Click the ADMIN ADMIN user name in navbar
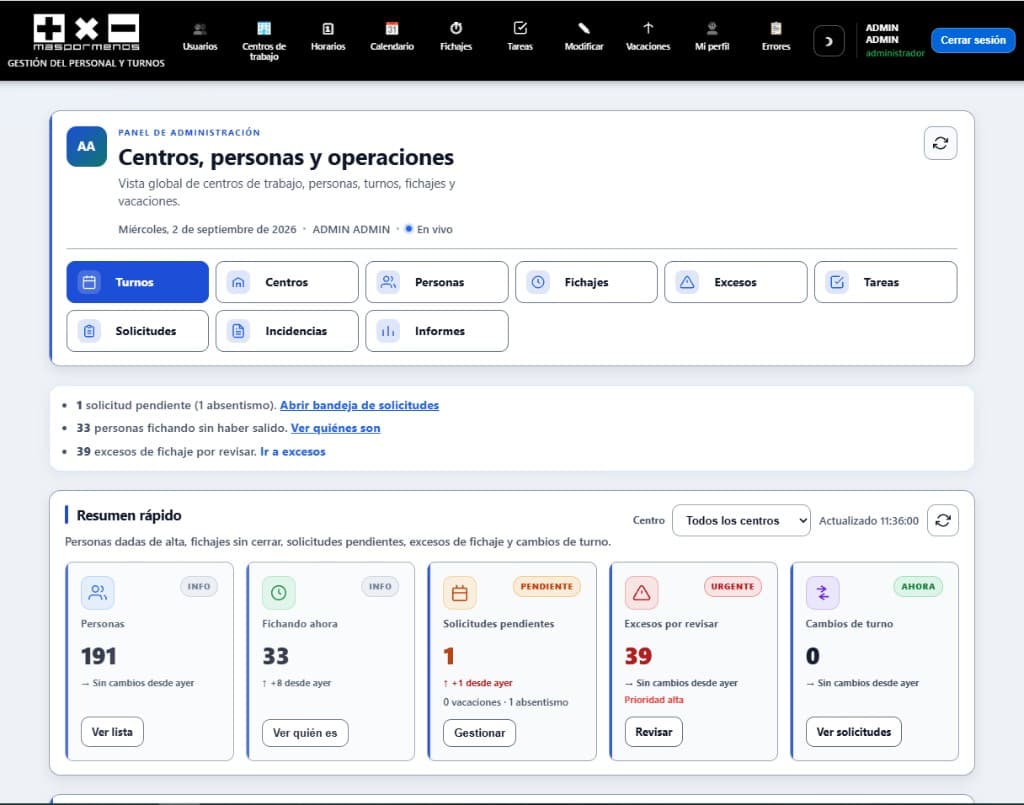The image size is (1024, 805). coord(882,33)
